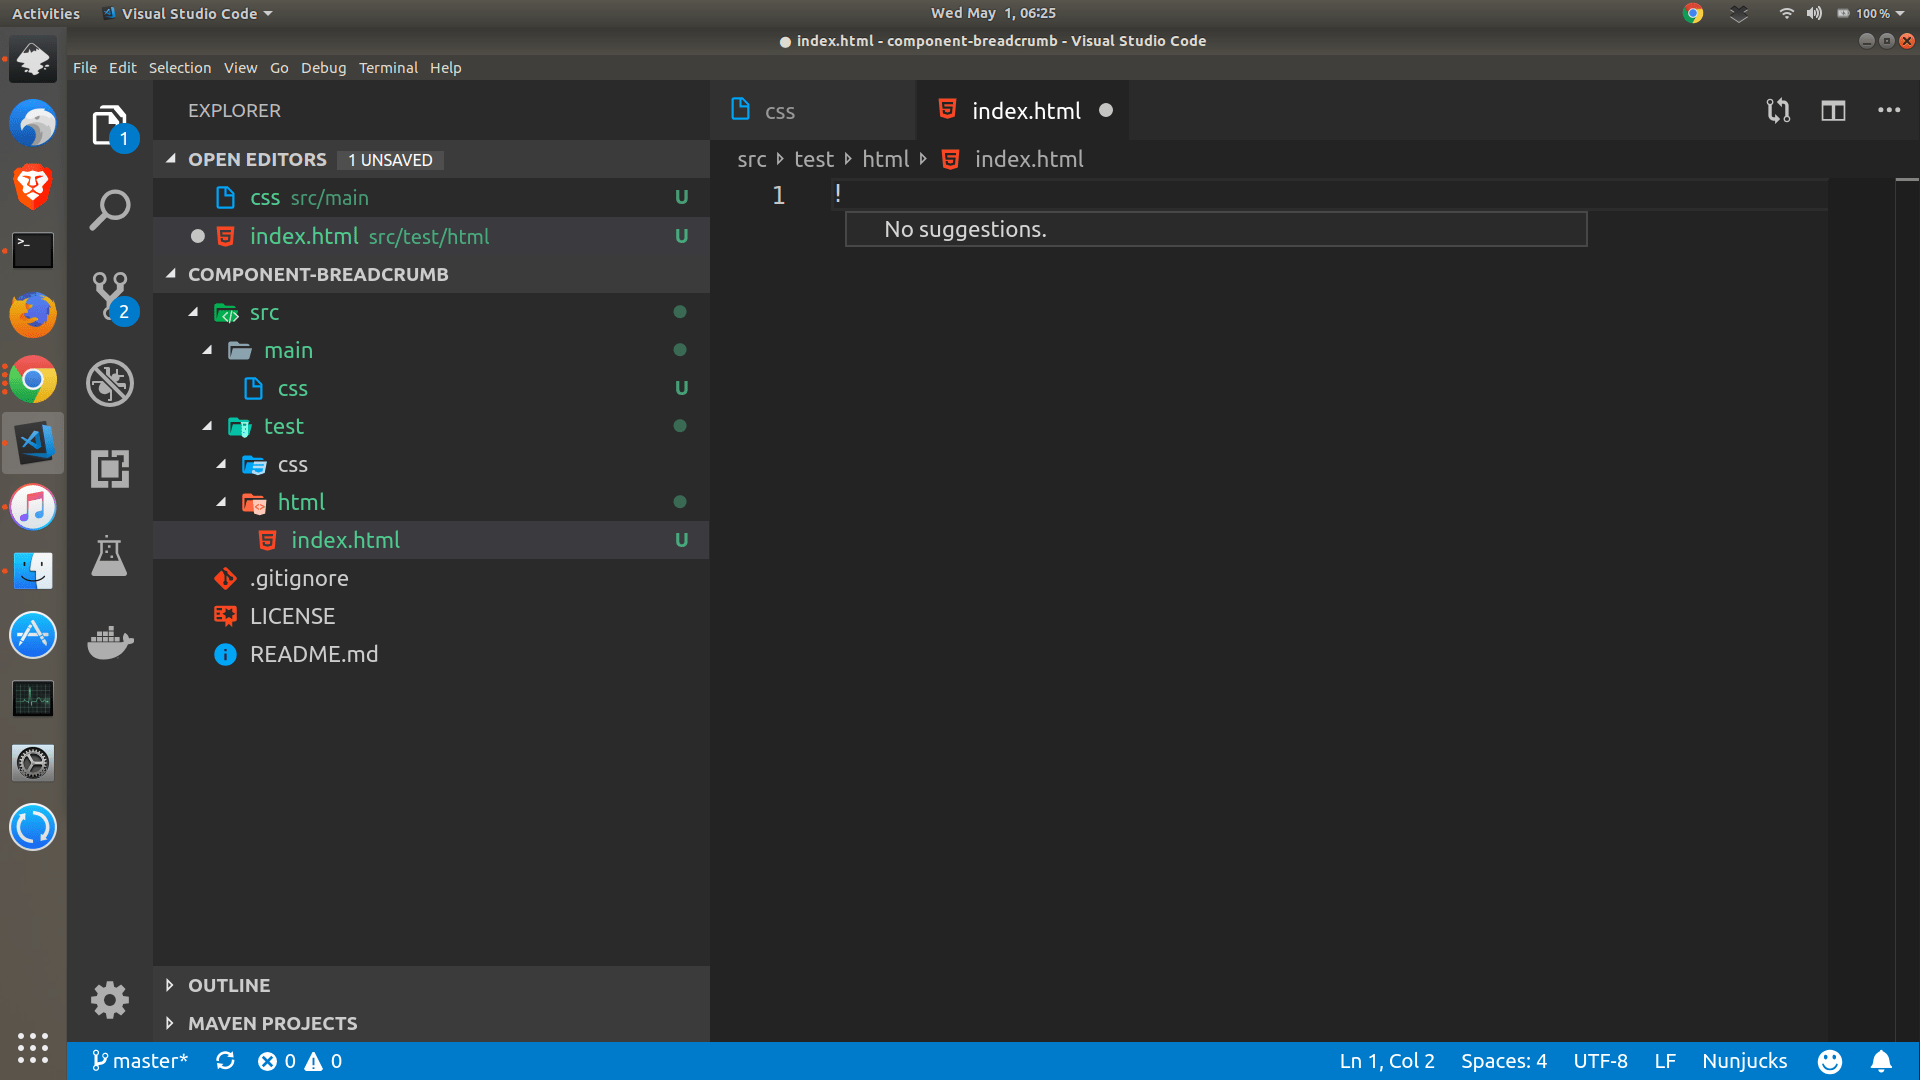Open the Debug view icon
The height and width of the screenshot is (1080, 1920).
tap(109, 382)
